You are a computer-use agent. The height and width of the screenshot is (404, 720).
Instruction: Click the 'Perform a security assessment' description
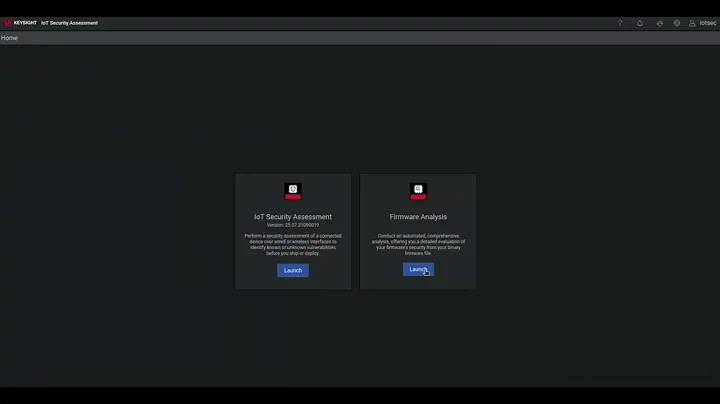(292, 244)
